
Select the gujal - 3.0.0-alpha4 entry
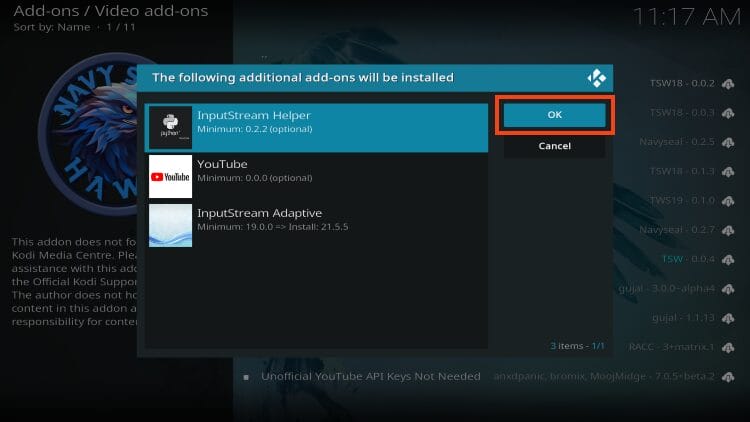pos(667,289)
